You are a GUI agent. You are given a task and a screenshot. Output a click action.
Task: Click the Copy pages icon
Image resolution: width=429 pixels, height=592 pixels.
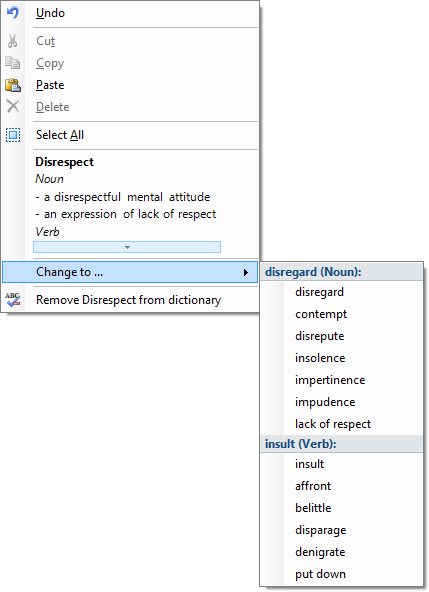pyautogui.click(x=12, y=63)
